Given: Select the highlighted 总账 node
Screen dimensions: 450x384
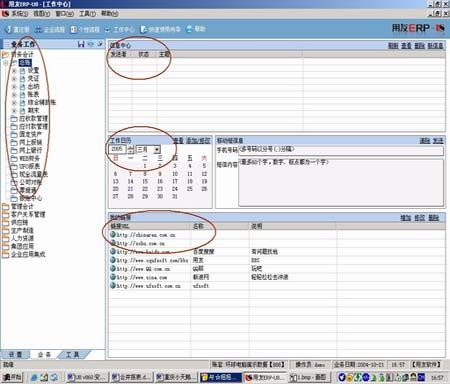Looking at the screenshot, I should (x=25, y=63).
